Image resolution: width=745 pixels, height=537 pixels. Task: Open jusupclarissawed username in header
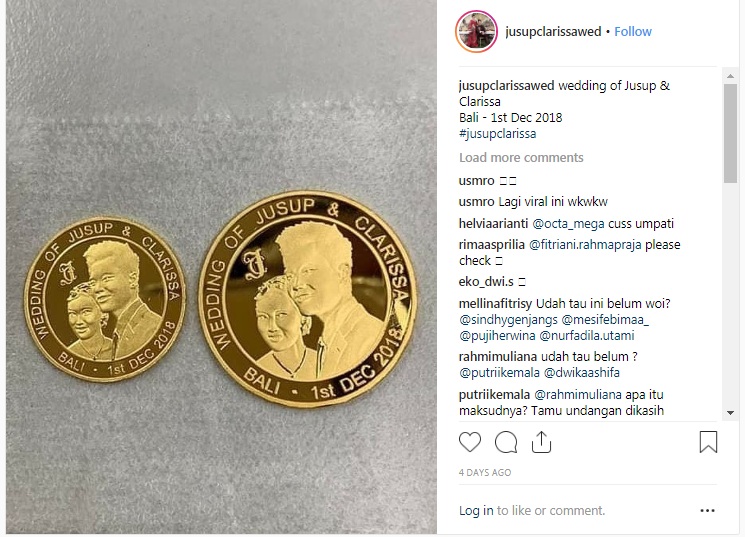pyautogui.click(x=553, y=31)
